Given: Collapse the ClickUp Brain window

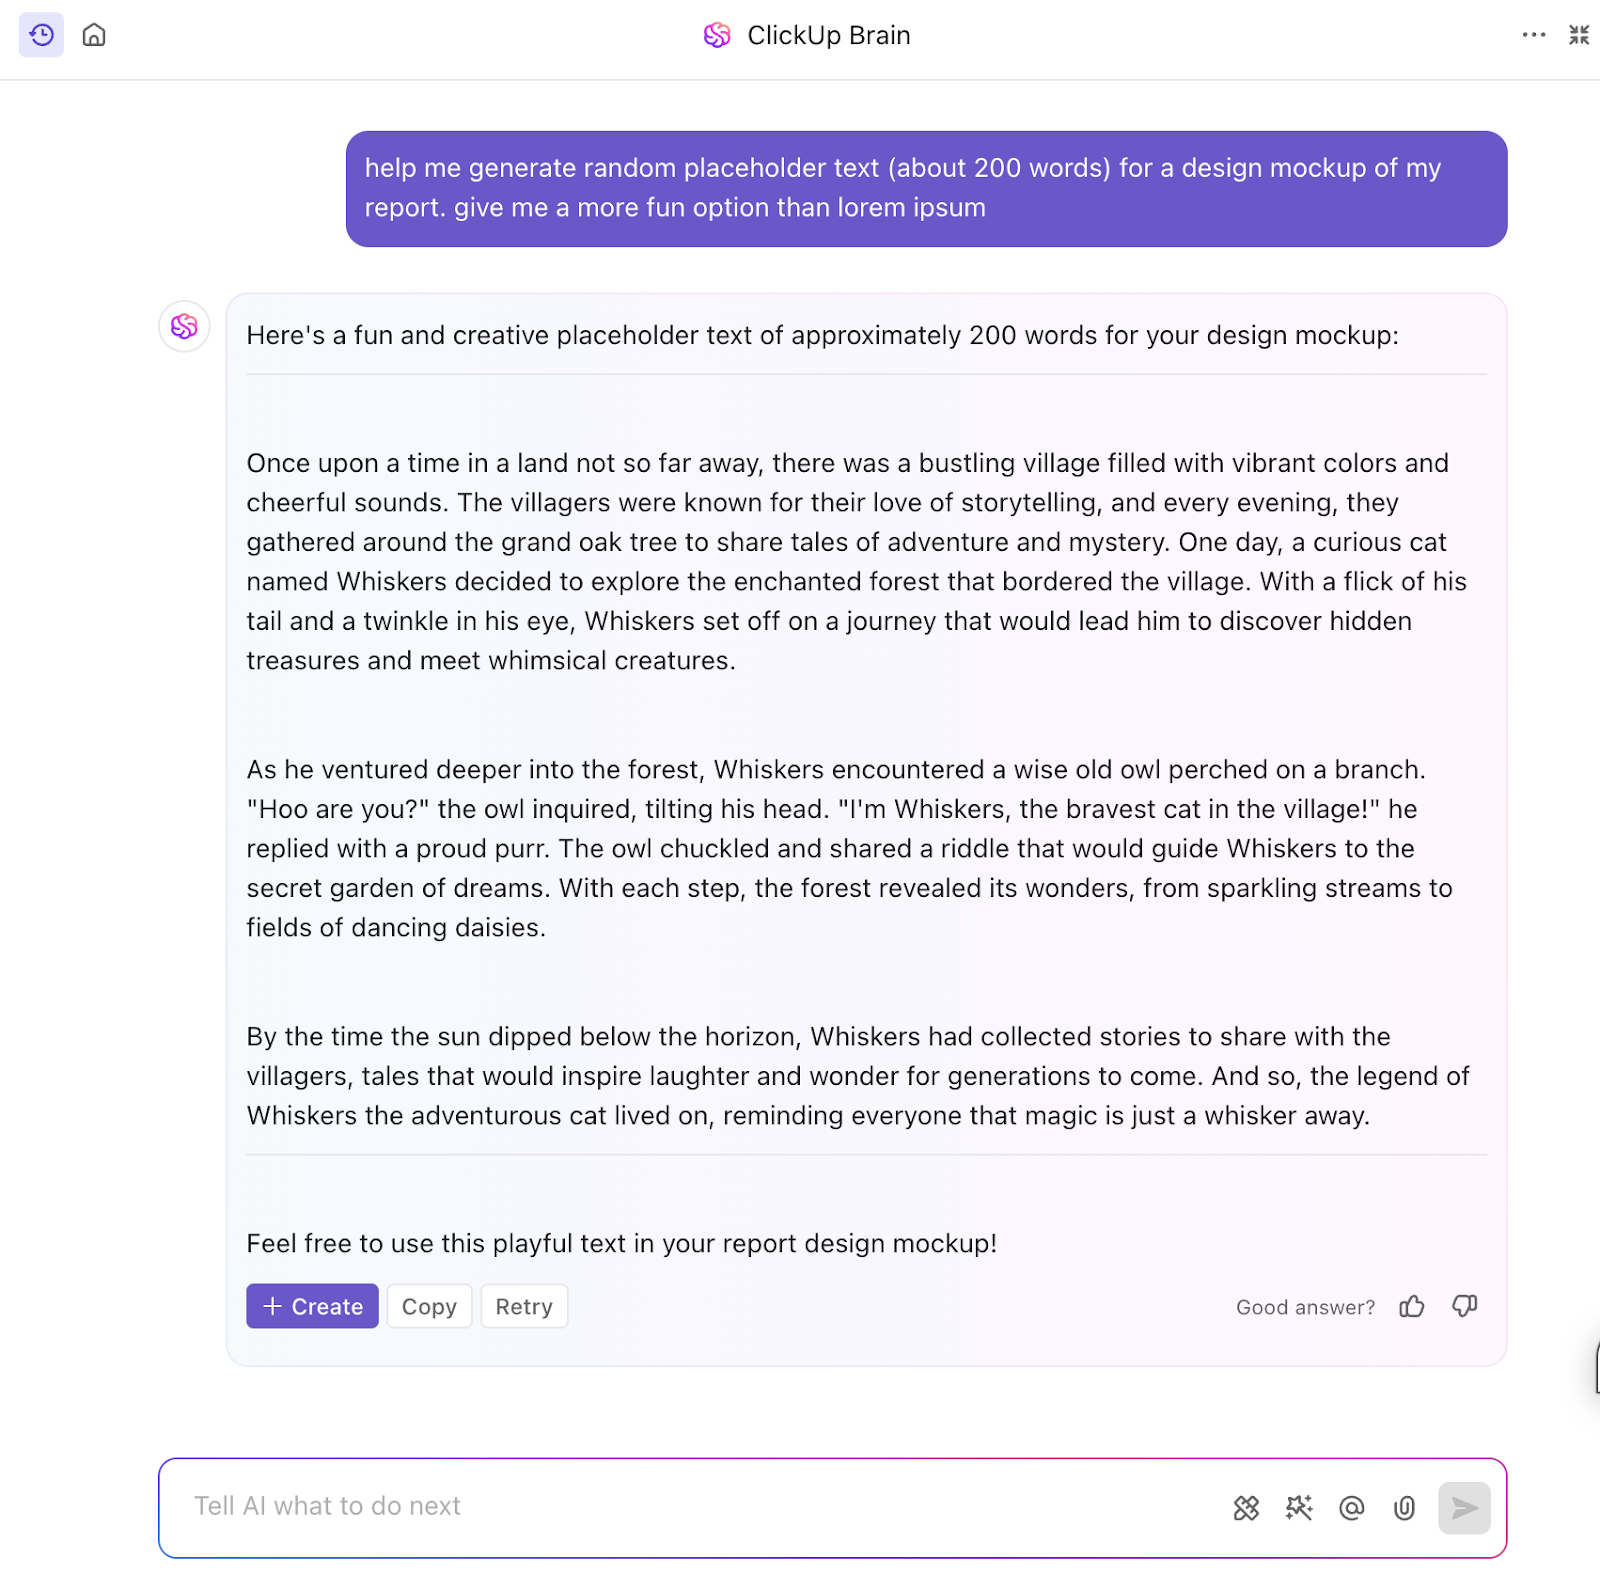Looking at the screenshot, I should [x=1578, y=35].
